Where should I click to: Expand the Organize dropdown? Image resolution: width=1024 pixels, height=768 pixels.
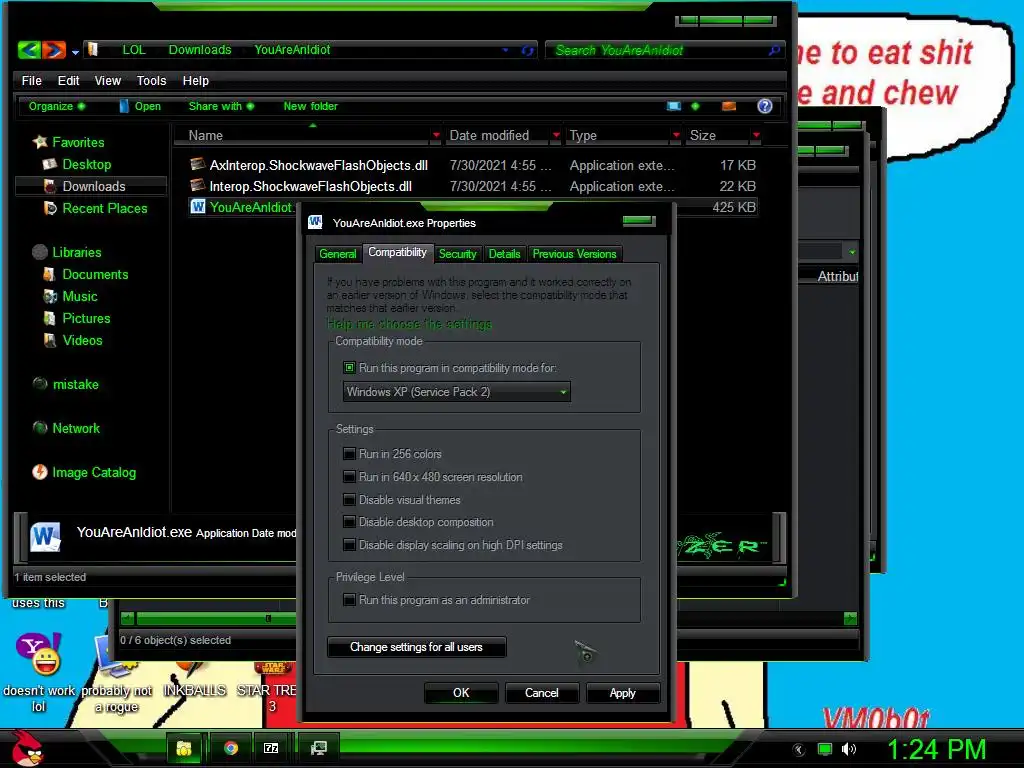click(x=56, y=106)
